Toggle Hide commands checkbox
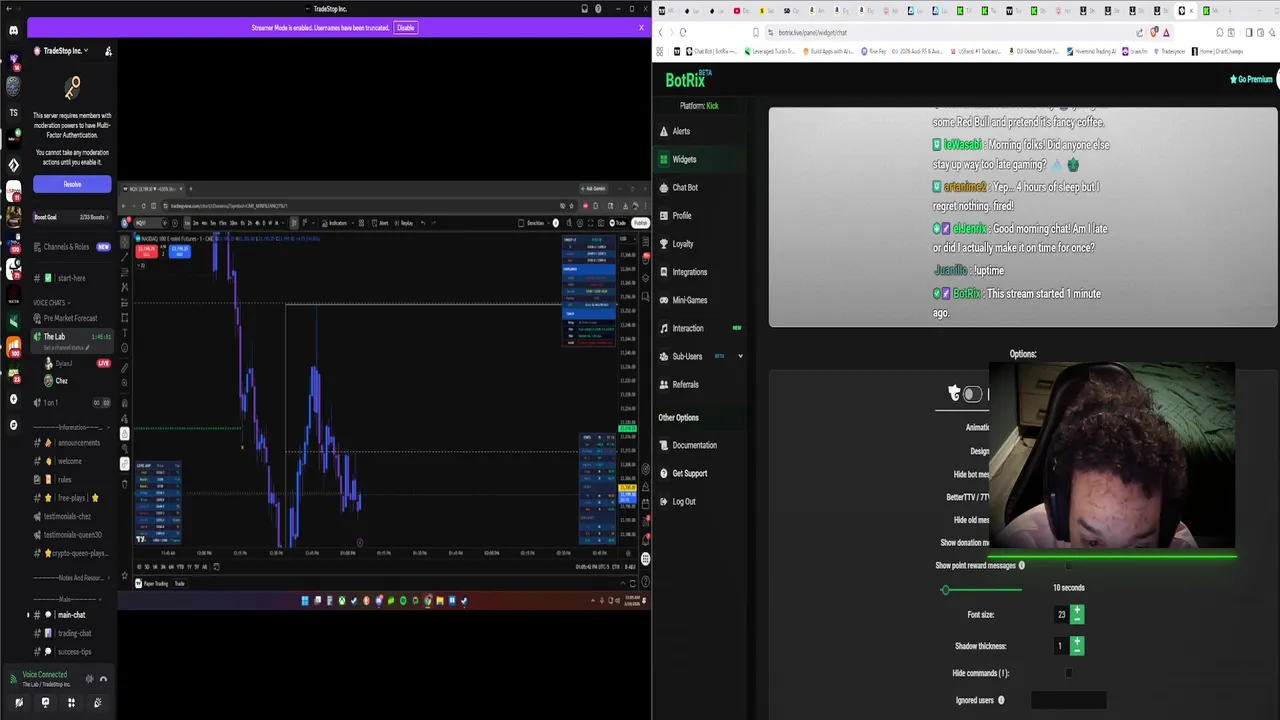Image resolution: width=1280 pixels, height=720 pixels. (1068, 673)
